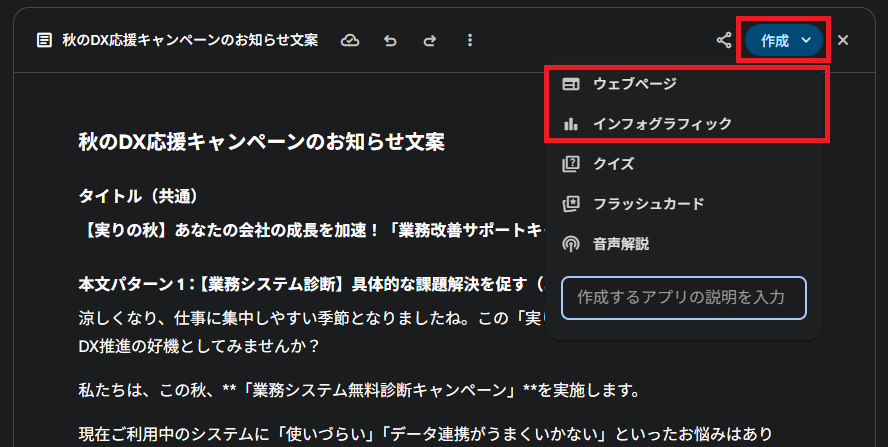The image size is (888, 447).
Task: Redo the last undone edit
Action: (430, 41)
